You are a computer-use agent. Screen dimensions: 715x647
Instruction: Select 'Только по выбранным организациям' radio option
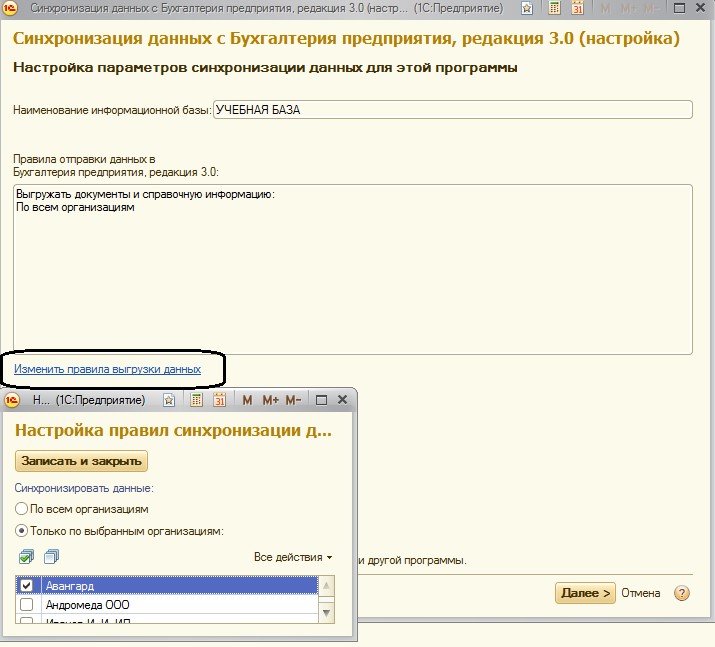(x=21, y=531)
